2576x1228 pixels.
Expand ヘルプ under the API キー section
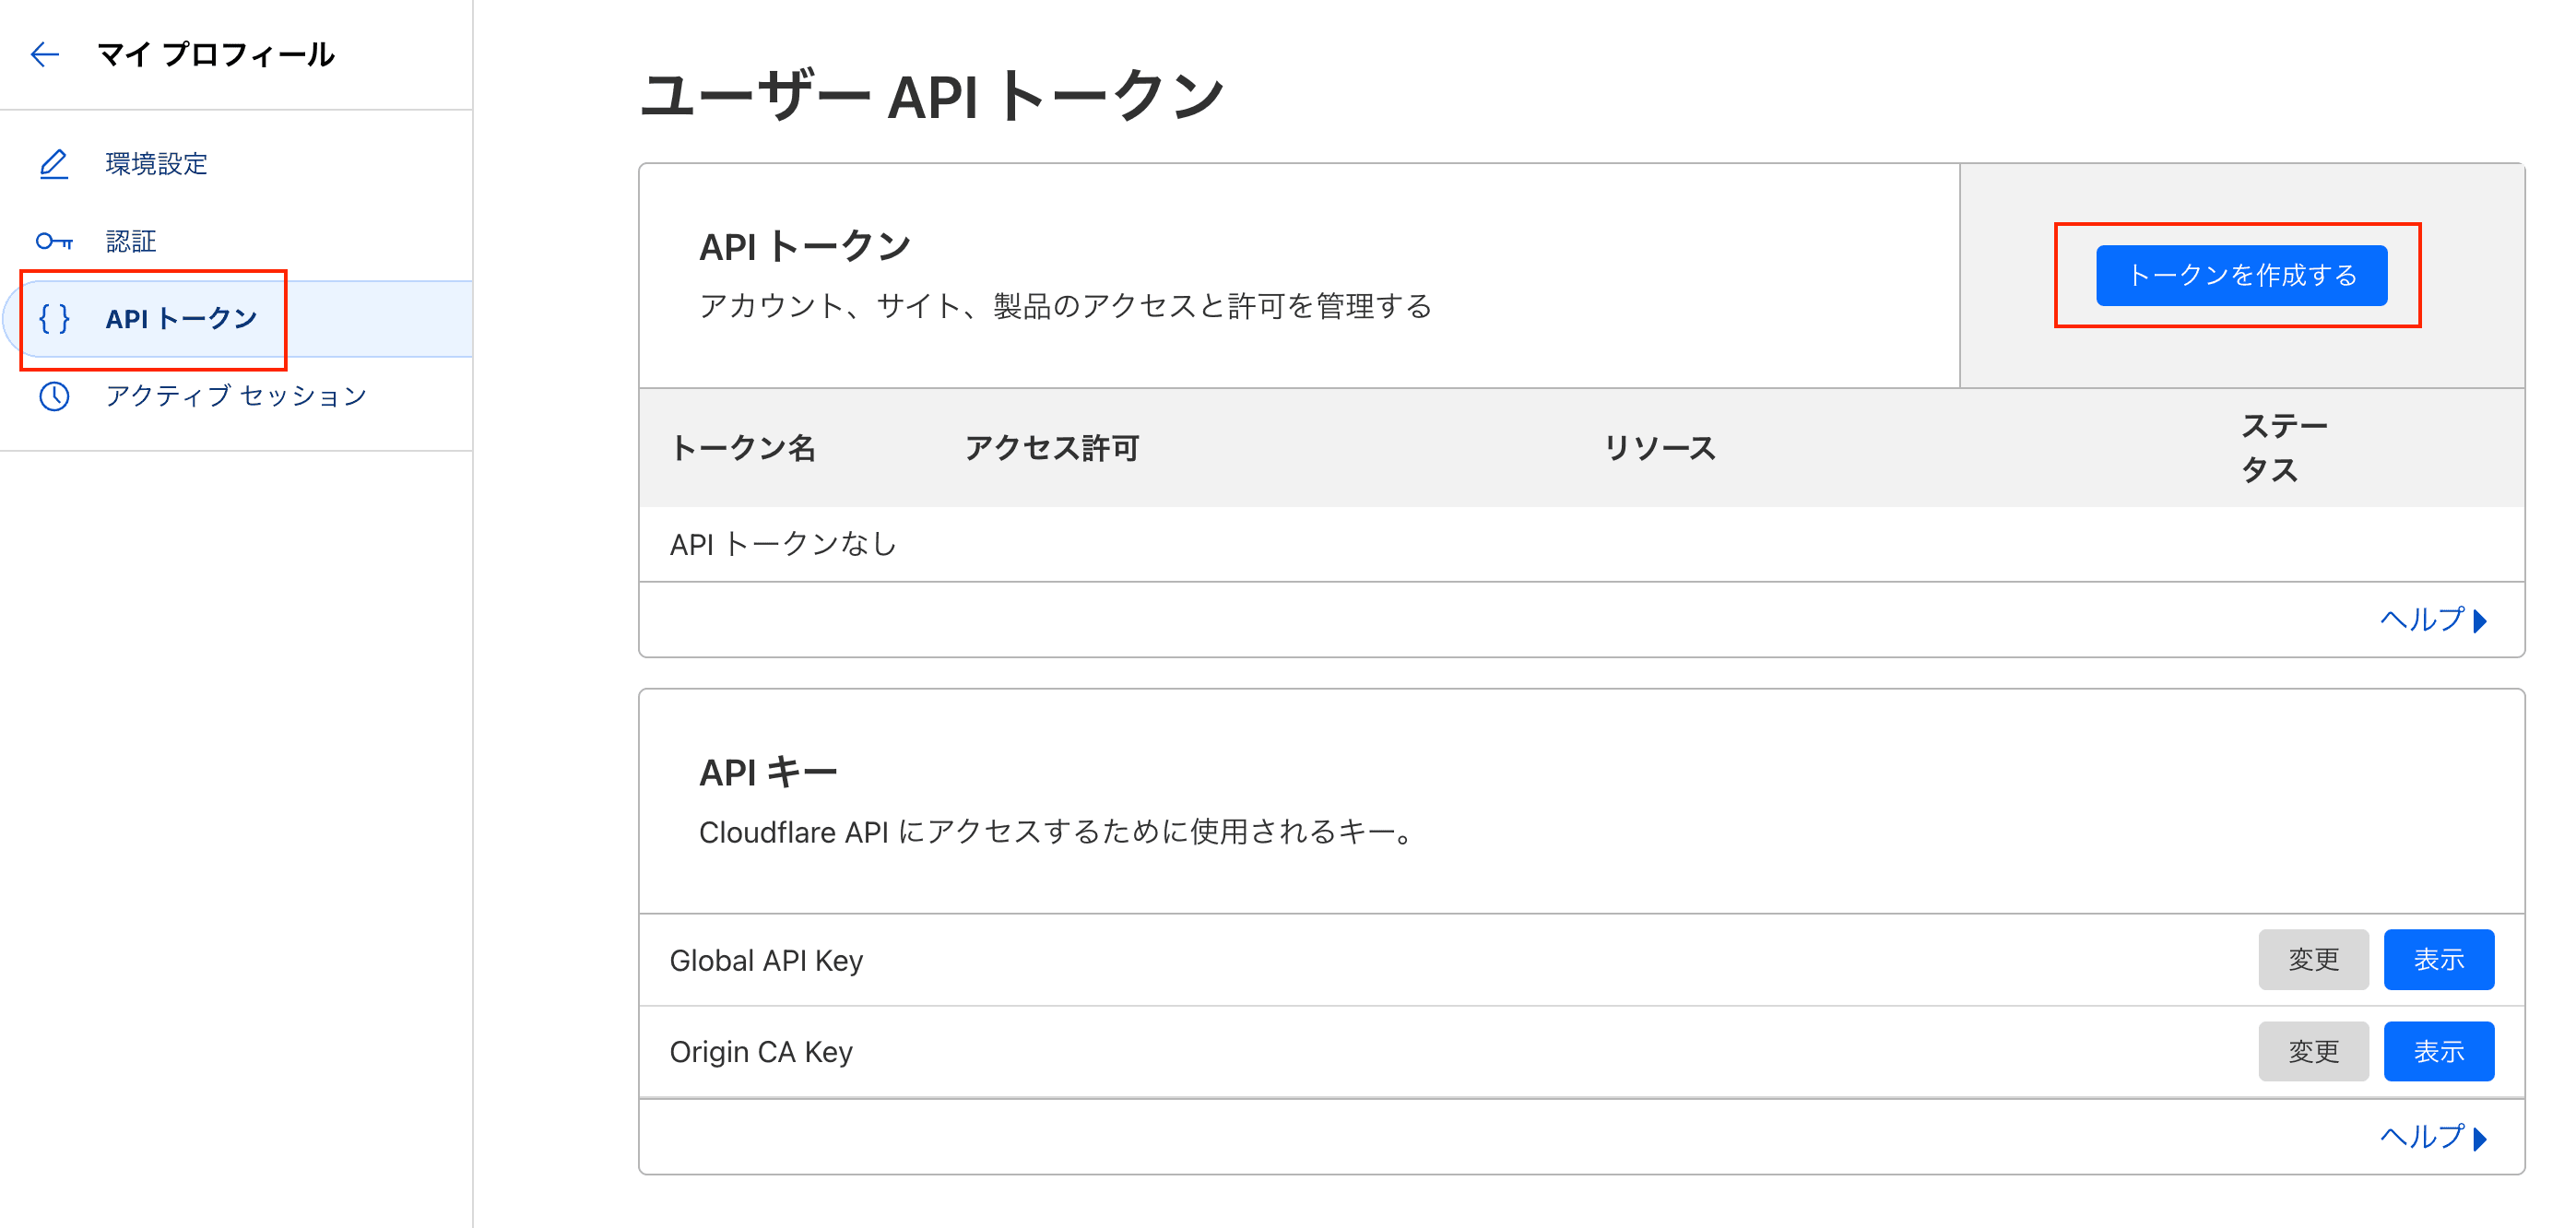(2432, 1137)
